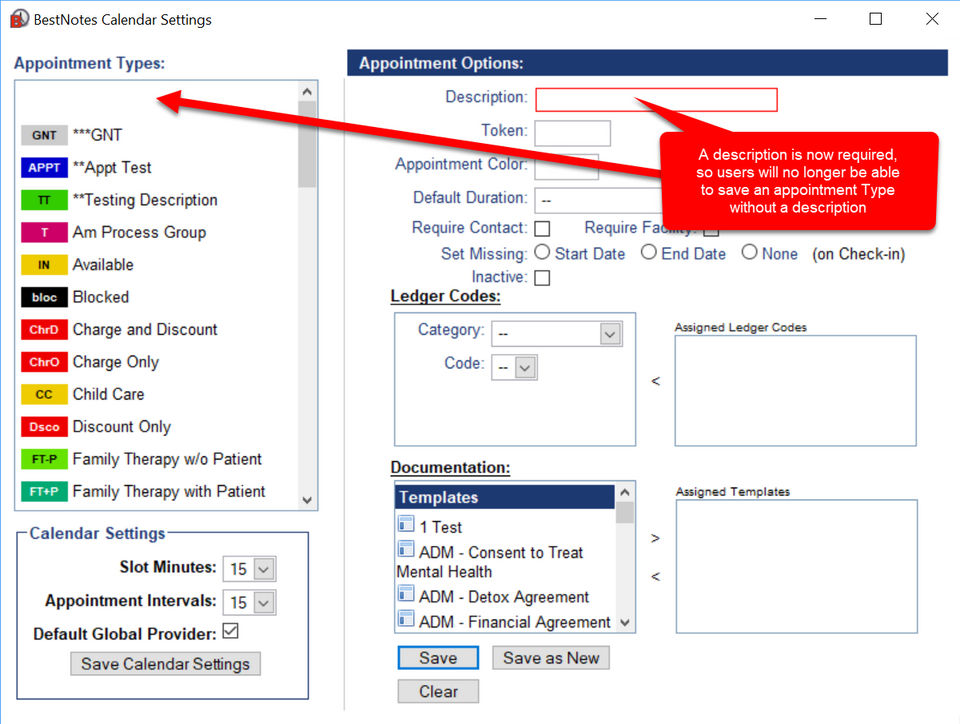Toggle the Inactive checkbox

point(542,278)
